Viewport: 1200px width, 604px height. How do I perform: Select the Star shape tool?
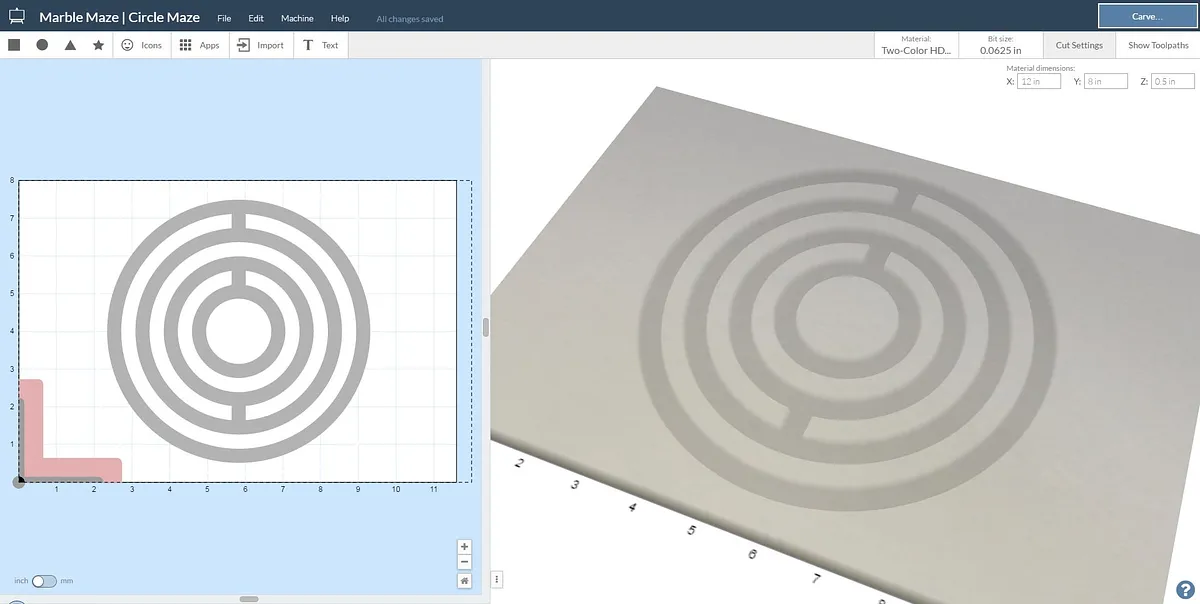point(98,45)
